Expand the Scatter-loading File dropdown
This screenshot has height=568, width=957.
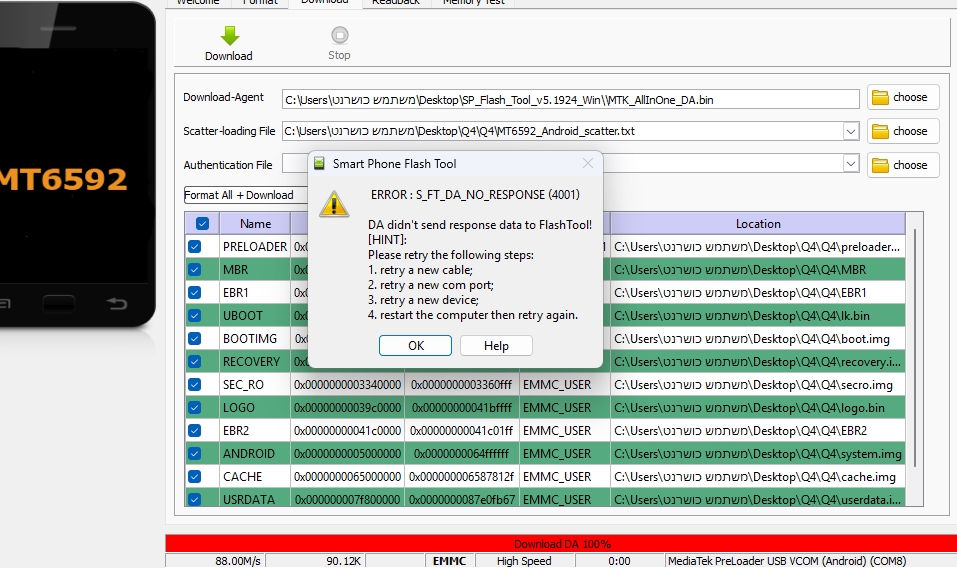click(850, 131)
